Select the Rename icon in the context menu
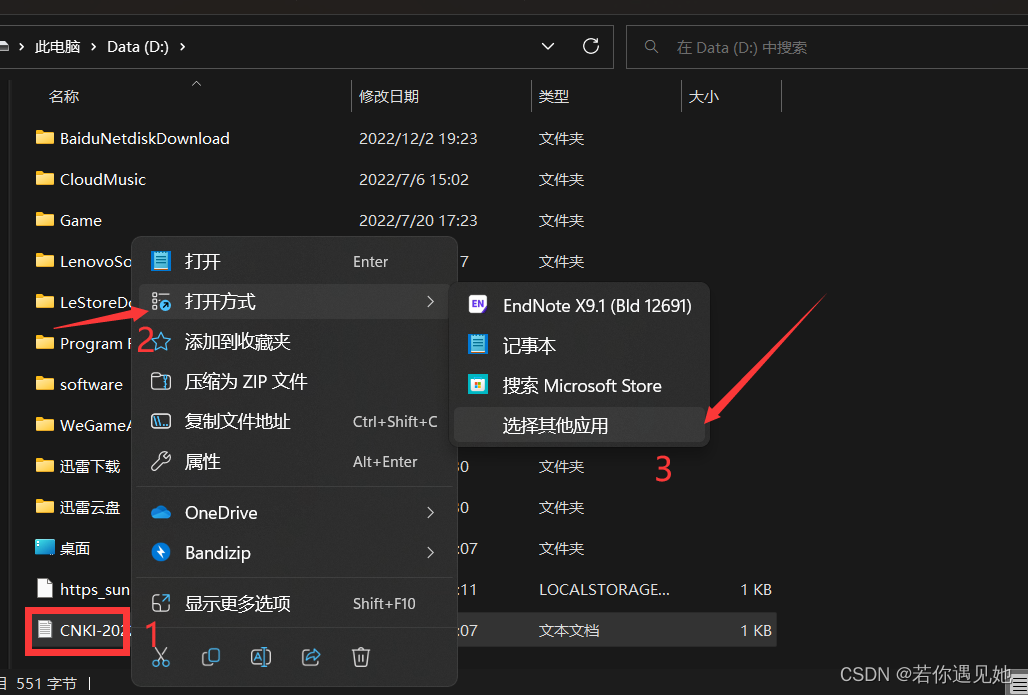Image resolution: width=1028 pixels, height=695 pixels. [x=261, y=657]
